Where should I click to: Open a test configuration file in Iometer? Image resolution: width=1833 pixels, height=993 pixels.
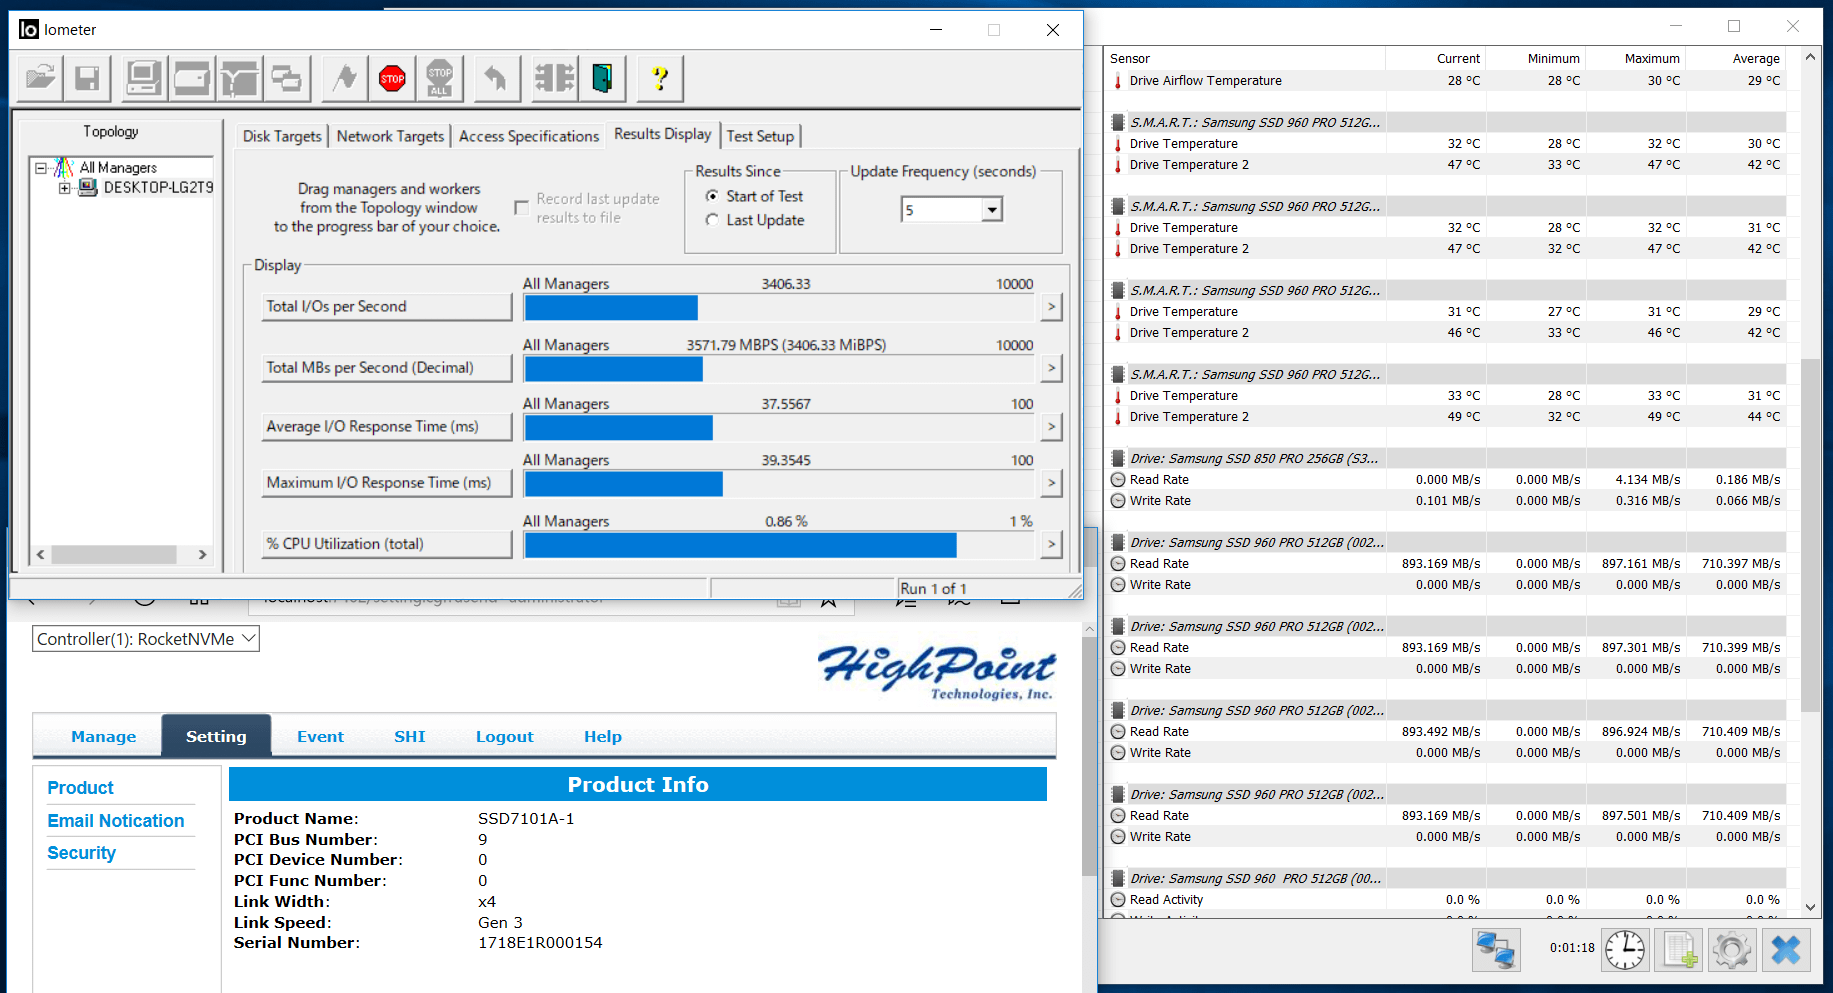pyautogui.click(x=41, y=78)
